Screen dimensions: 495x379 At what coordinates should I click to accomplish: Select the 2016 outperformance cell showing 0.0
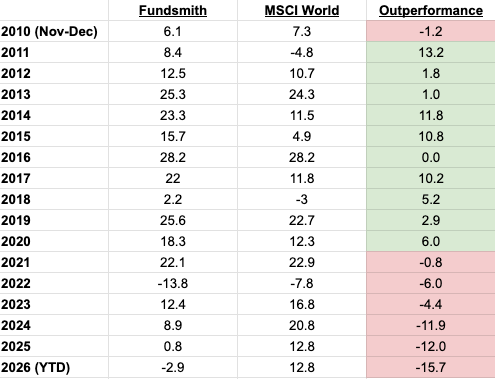tap(431, 157)
